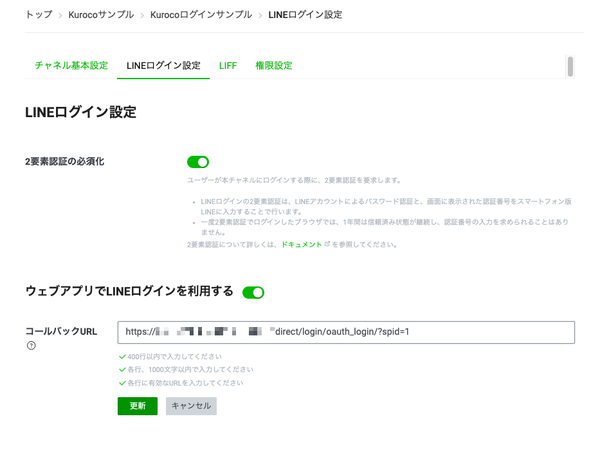Focus the コールバックURL input field
The height and width of the screenshot is (468, 600).
346,332
